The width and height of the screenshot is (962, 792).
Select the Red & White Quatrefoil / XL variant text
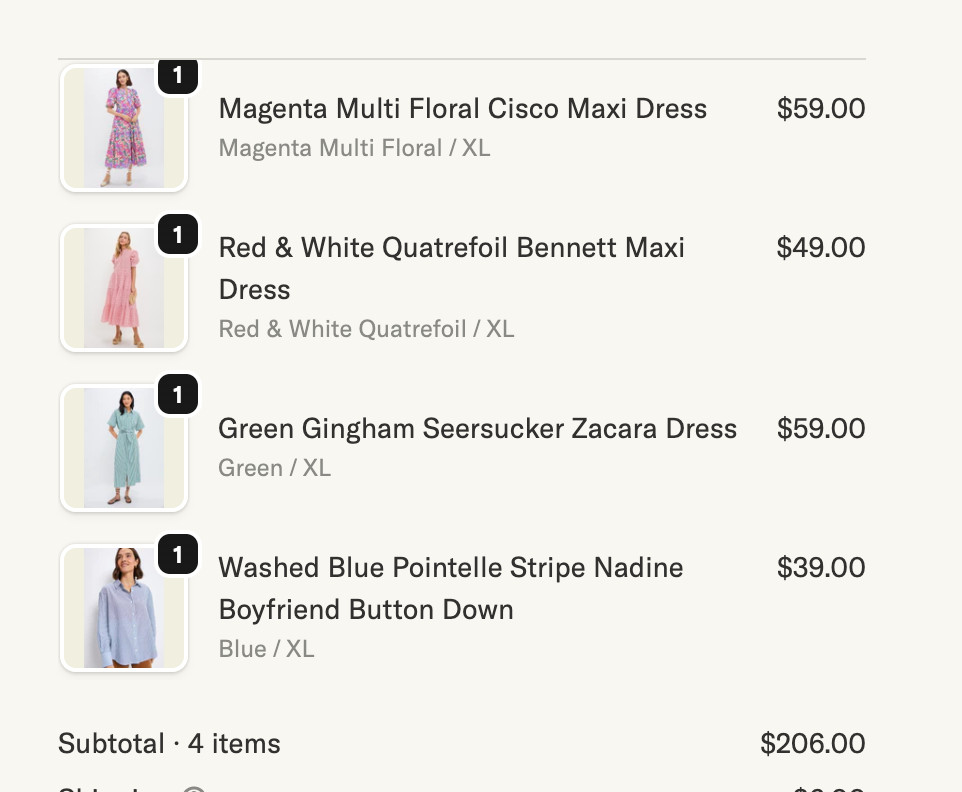point(366,328)
